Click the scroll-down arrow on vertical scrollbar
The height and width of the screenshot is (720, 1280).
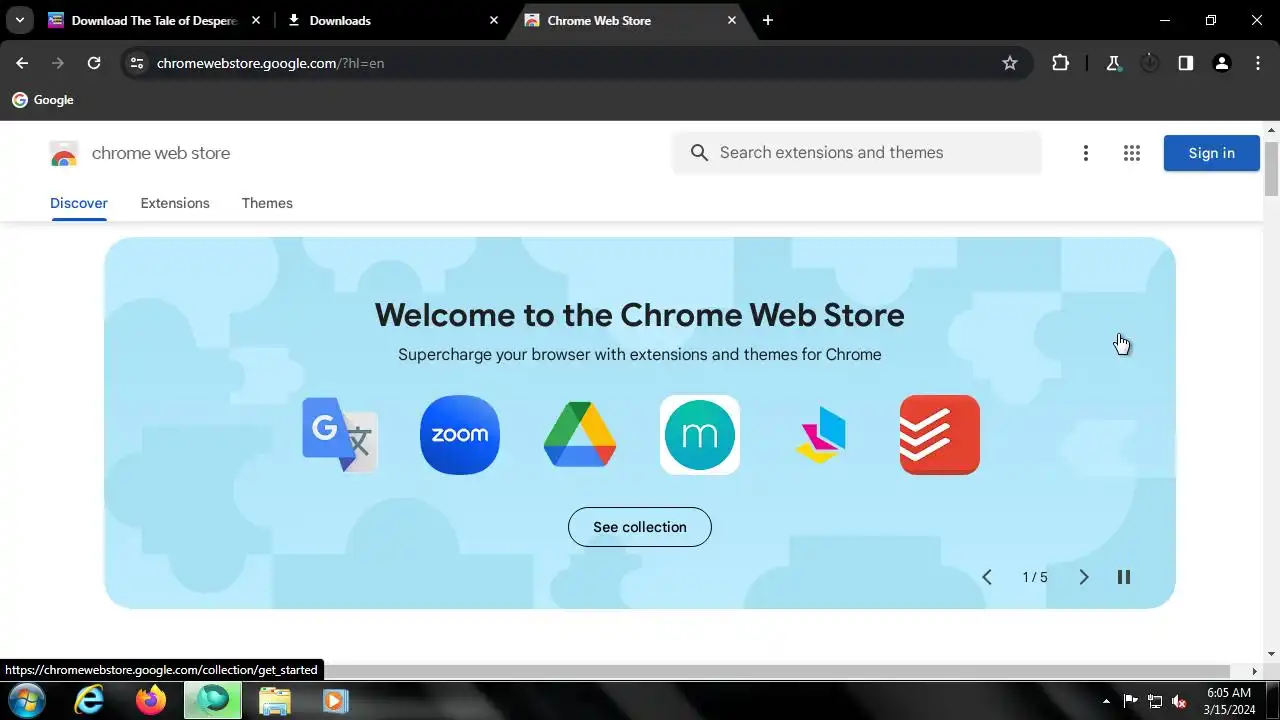point(1271,654)
